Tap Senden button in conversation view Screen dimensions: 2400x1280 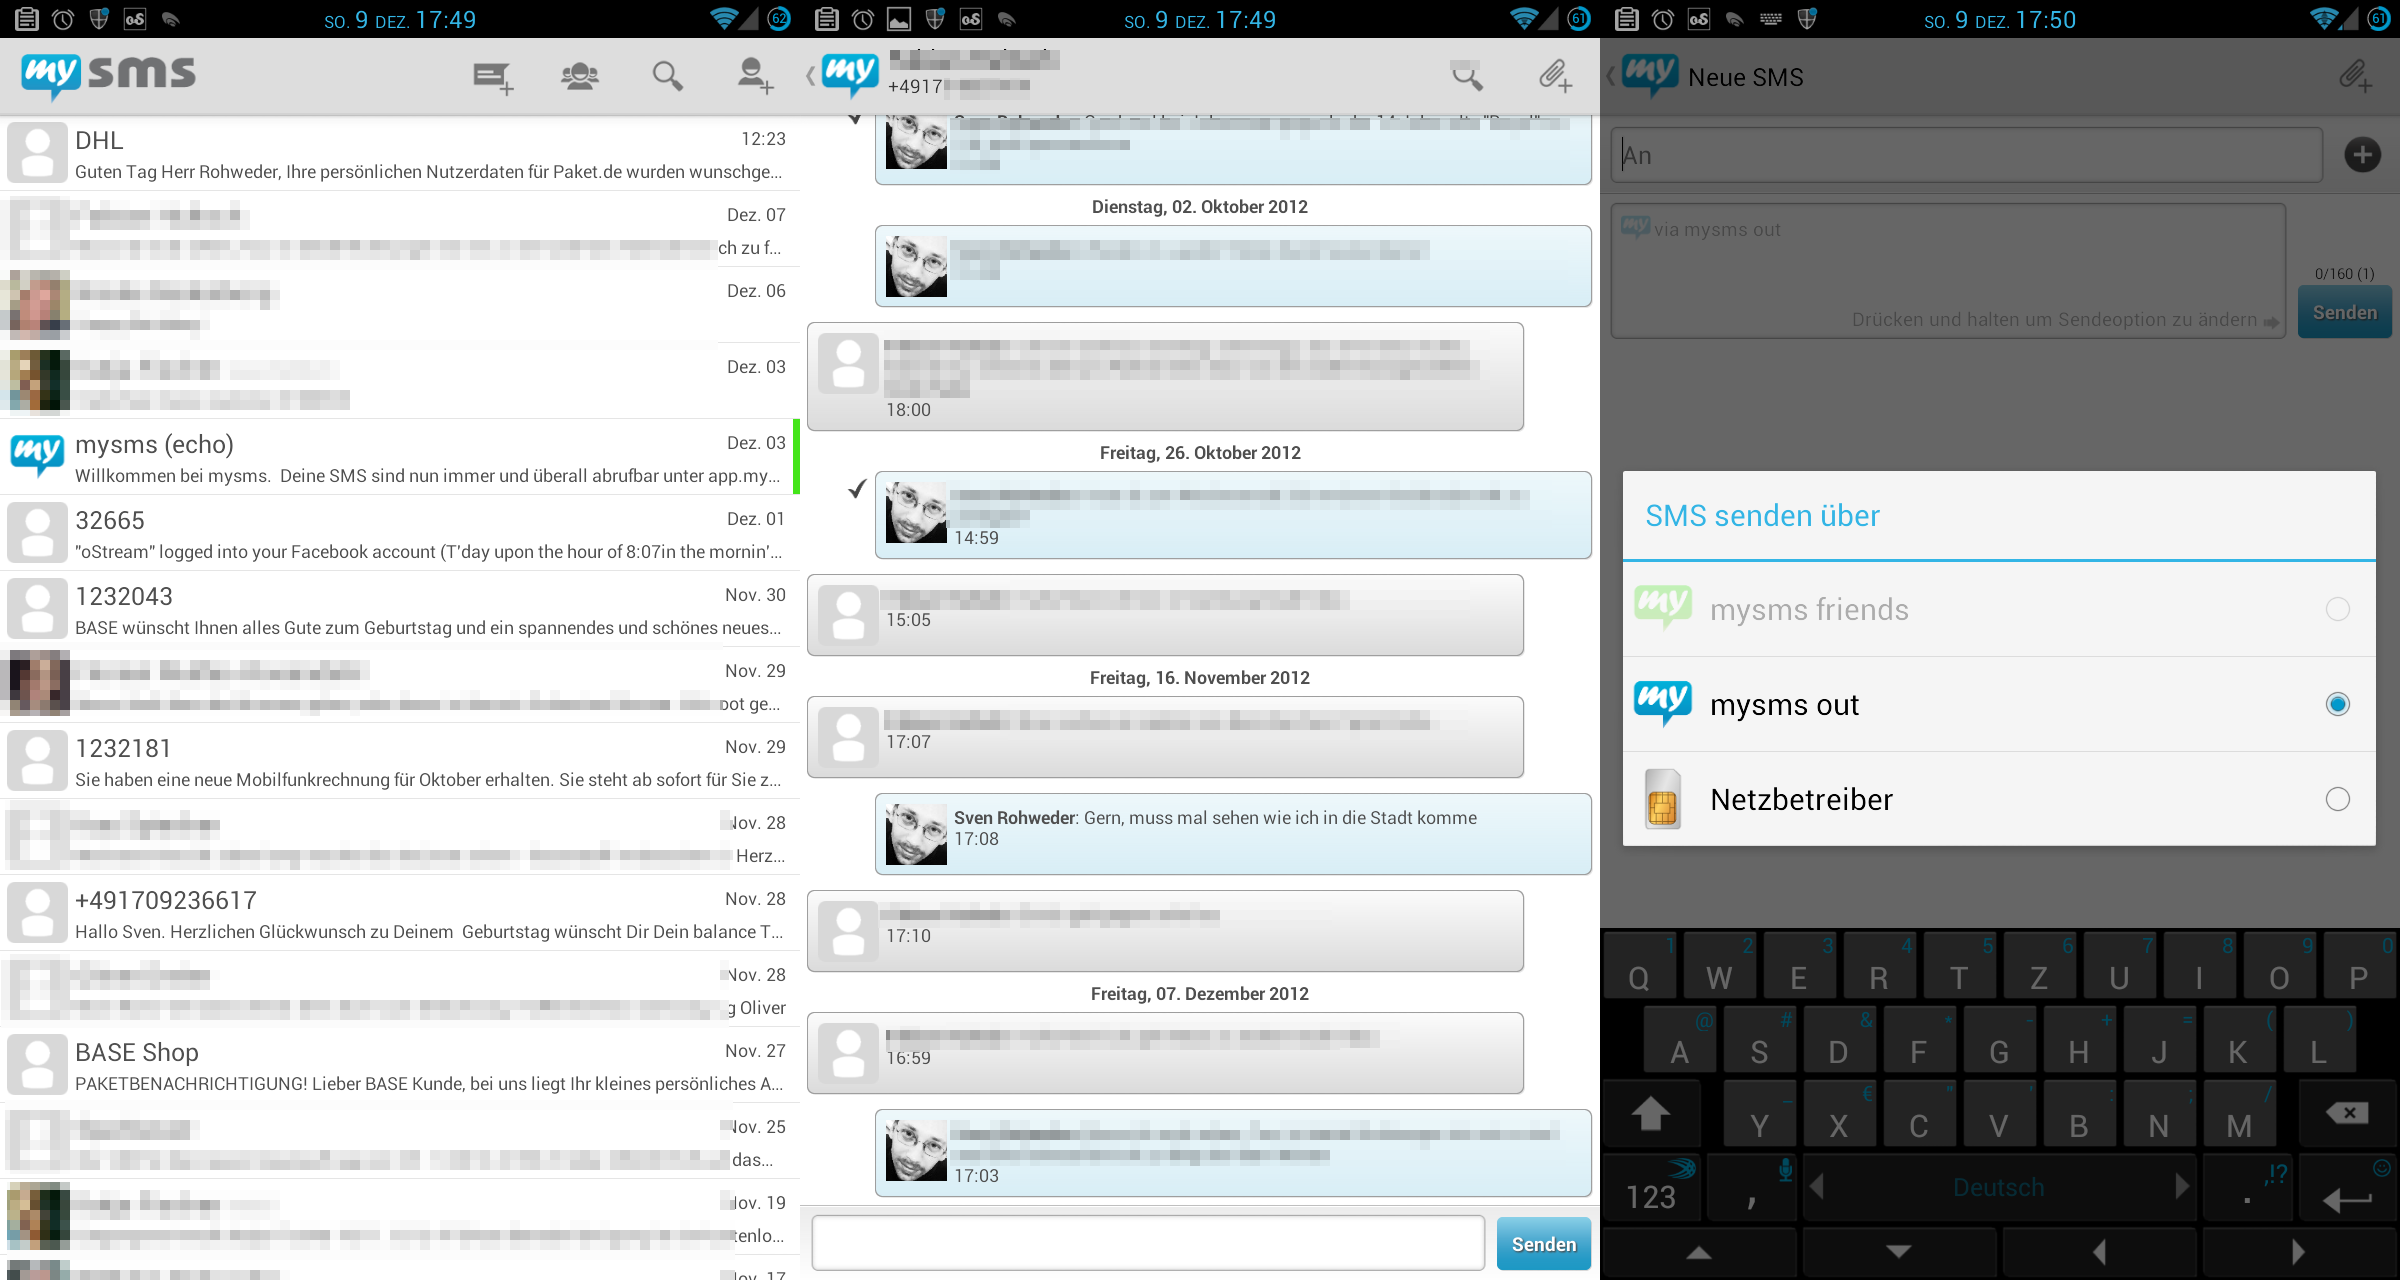(x=1543, y=1244)
